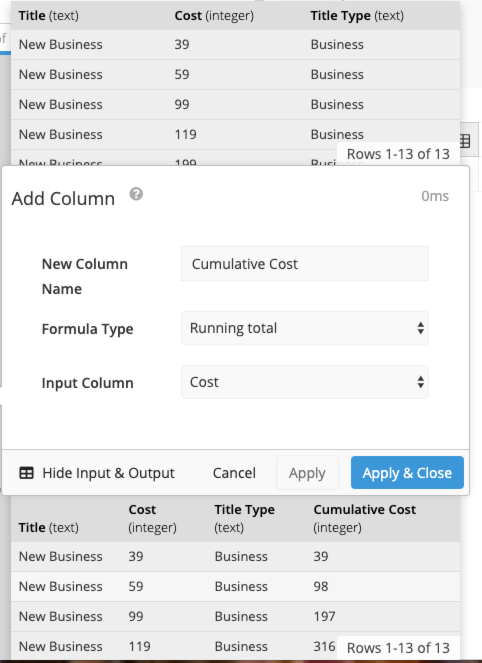Screen dimensions: 482x663
Task: Click the Input Column dropdown arrows
Action: coord(420,382)
